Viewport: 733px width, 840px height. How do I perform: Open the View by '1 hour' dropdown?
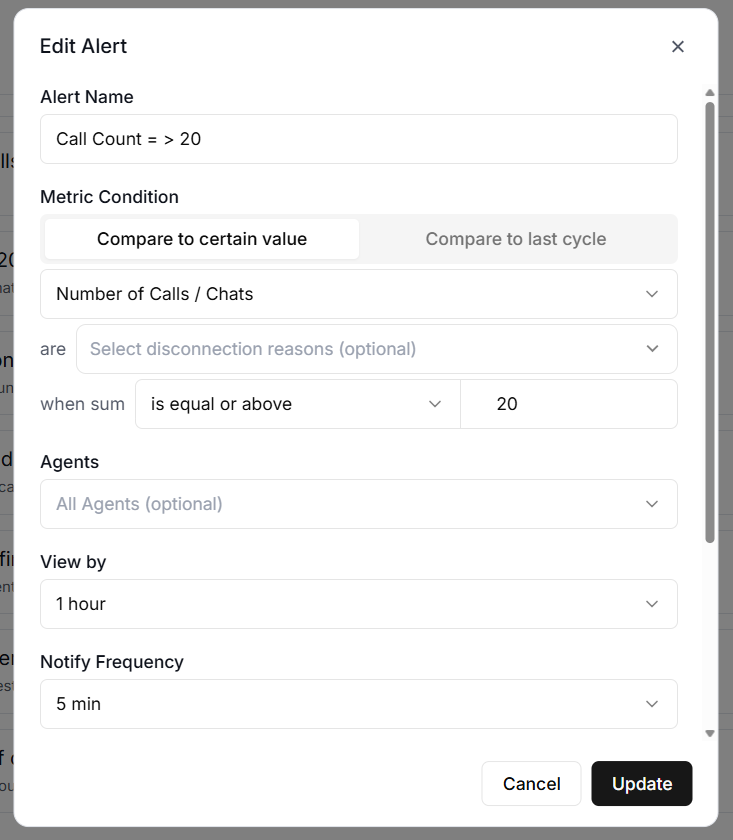click(340, 604)
